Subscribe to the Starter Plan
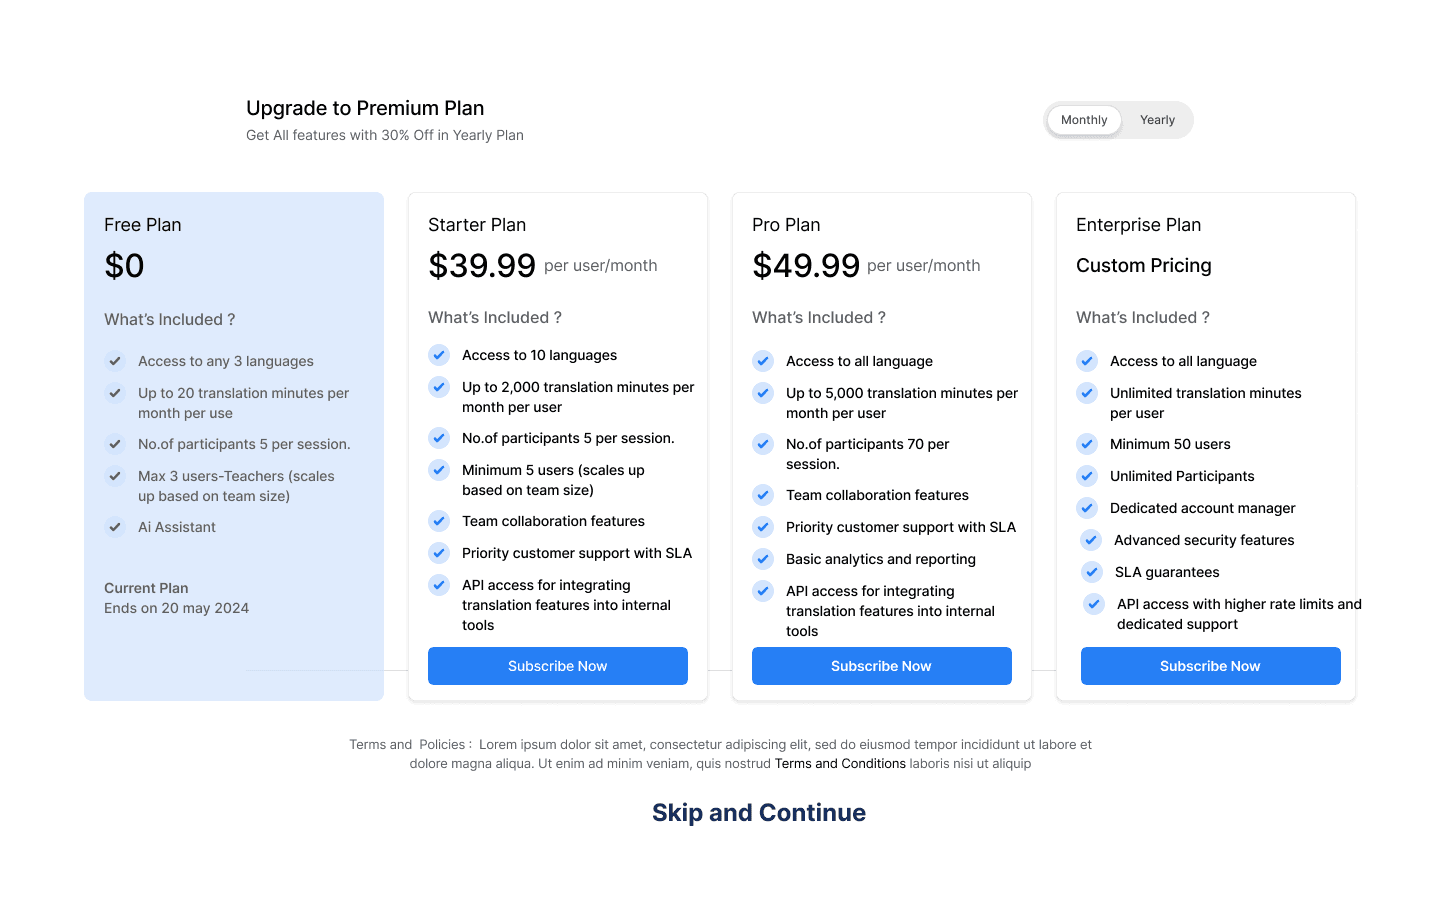The width and height of the screenshot is (1440, 900). point(558,666)
